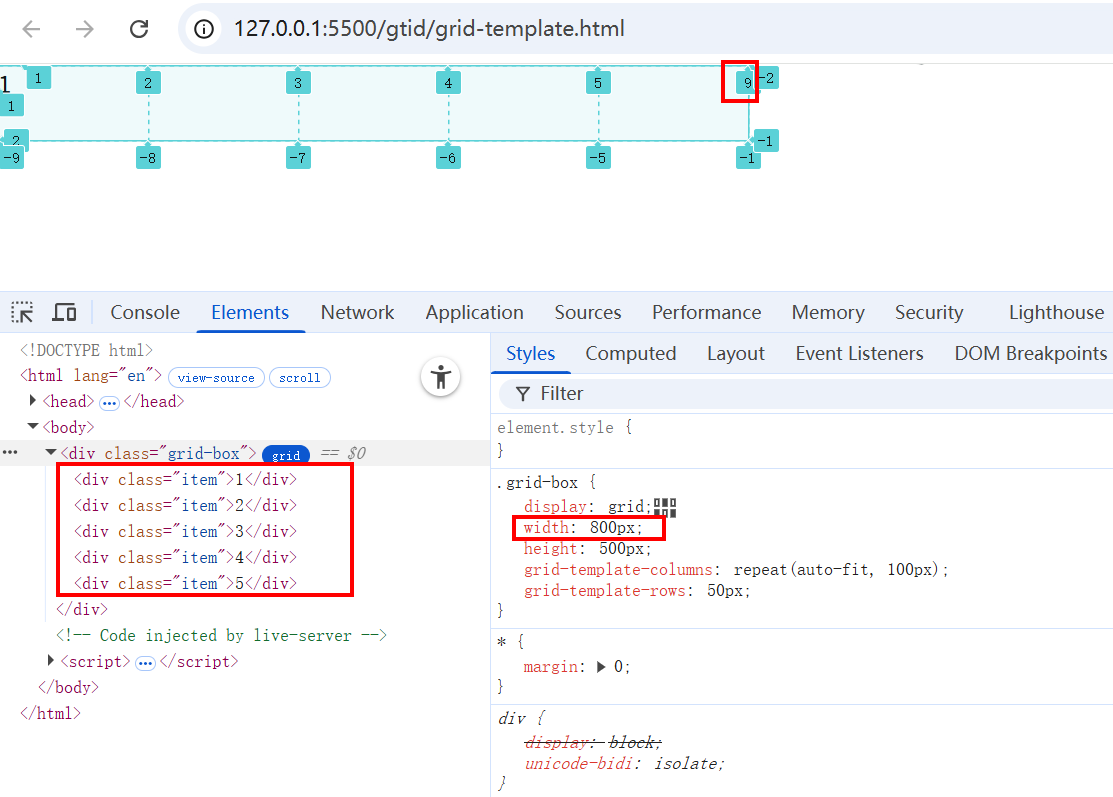This screenshot has width=1113, height=797.
Task: Expand the head ellipsis badge
Action: click(x=109, y=403)
